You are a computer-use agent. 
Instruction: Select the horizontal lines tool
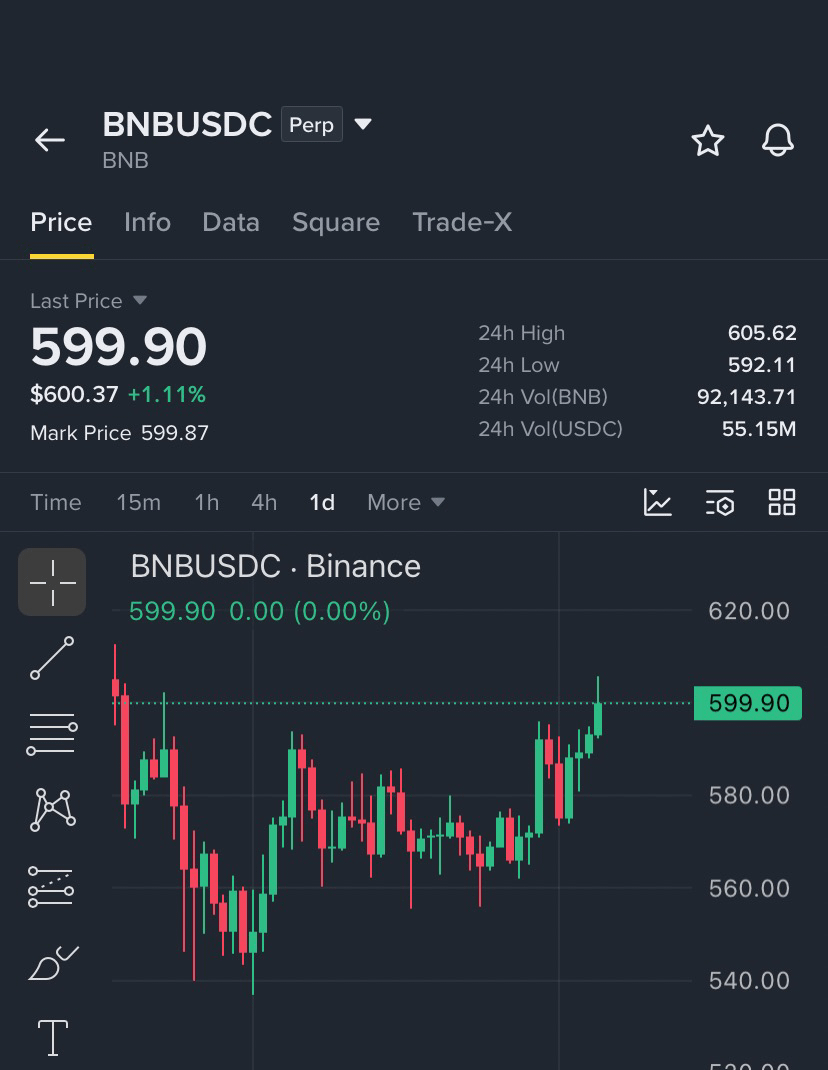coord(52,734)
